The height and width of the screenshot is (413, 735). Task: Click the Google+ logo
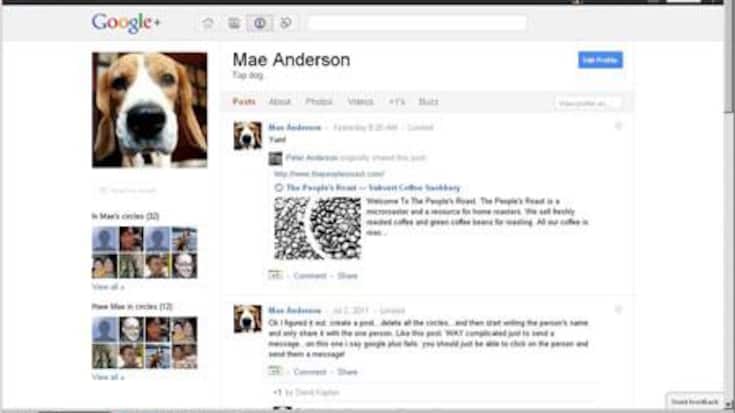coord(126,22)
